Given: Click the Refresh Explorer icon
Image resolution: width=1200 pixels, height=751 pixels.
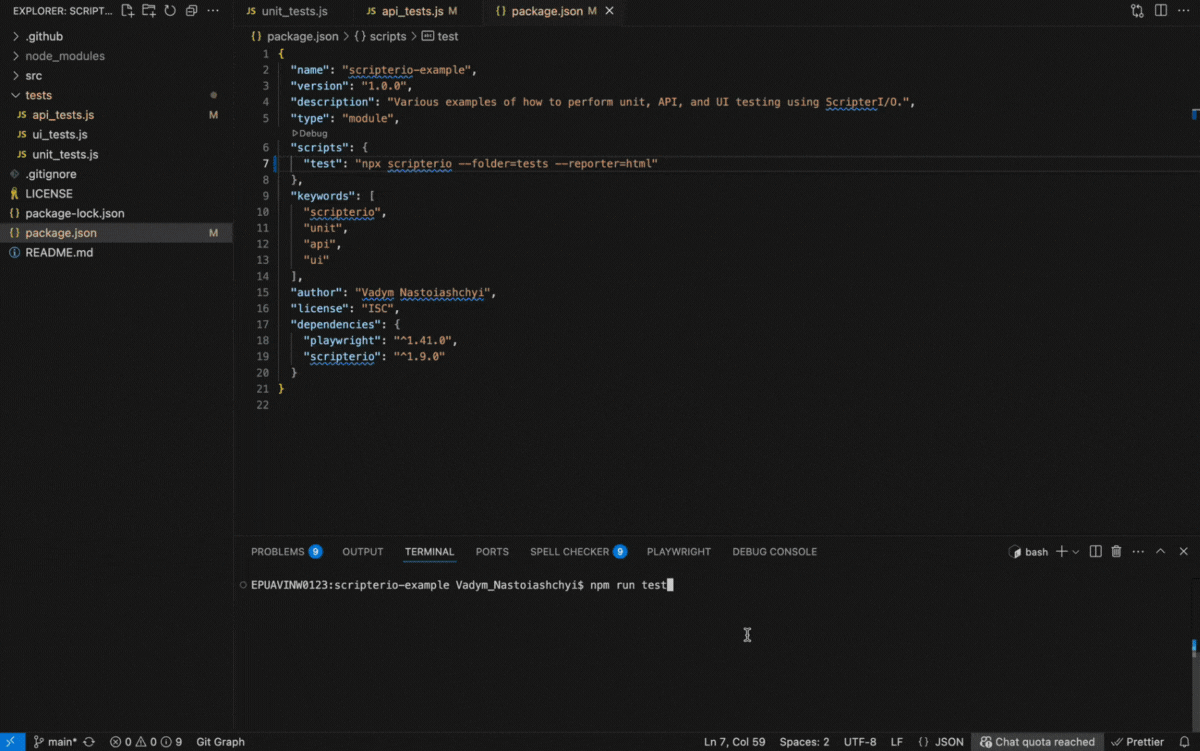Looking at the screenshot, I should (x=169, y=9).
